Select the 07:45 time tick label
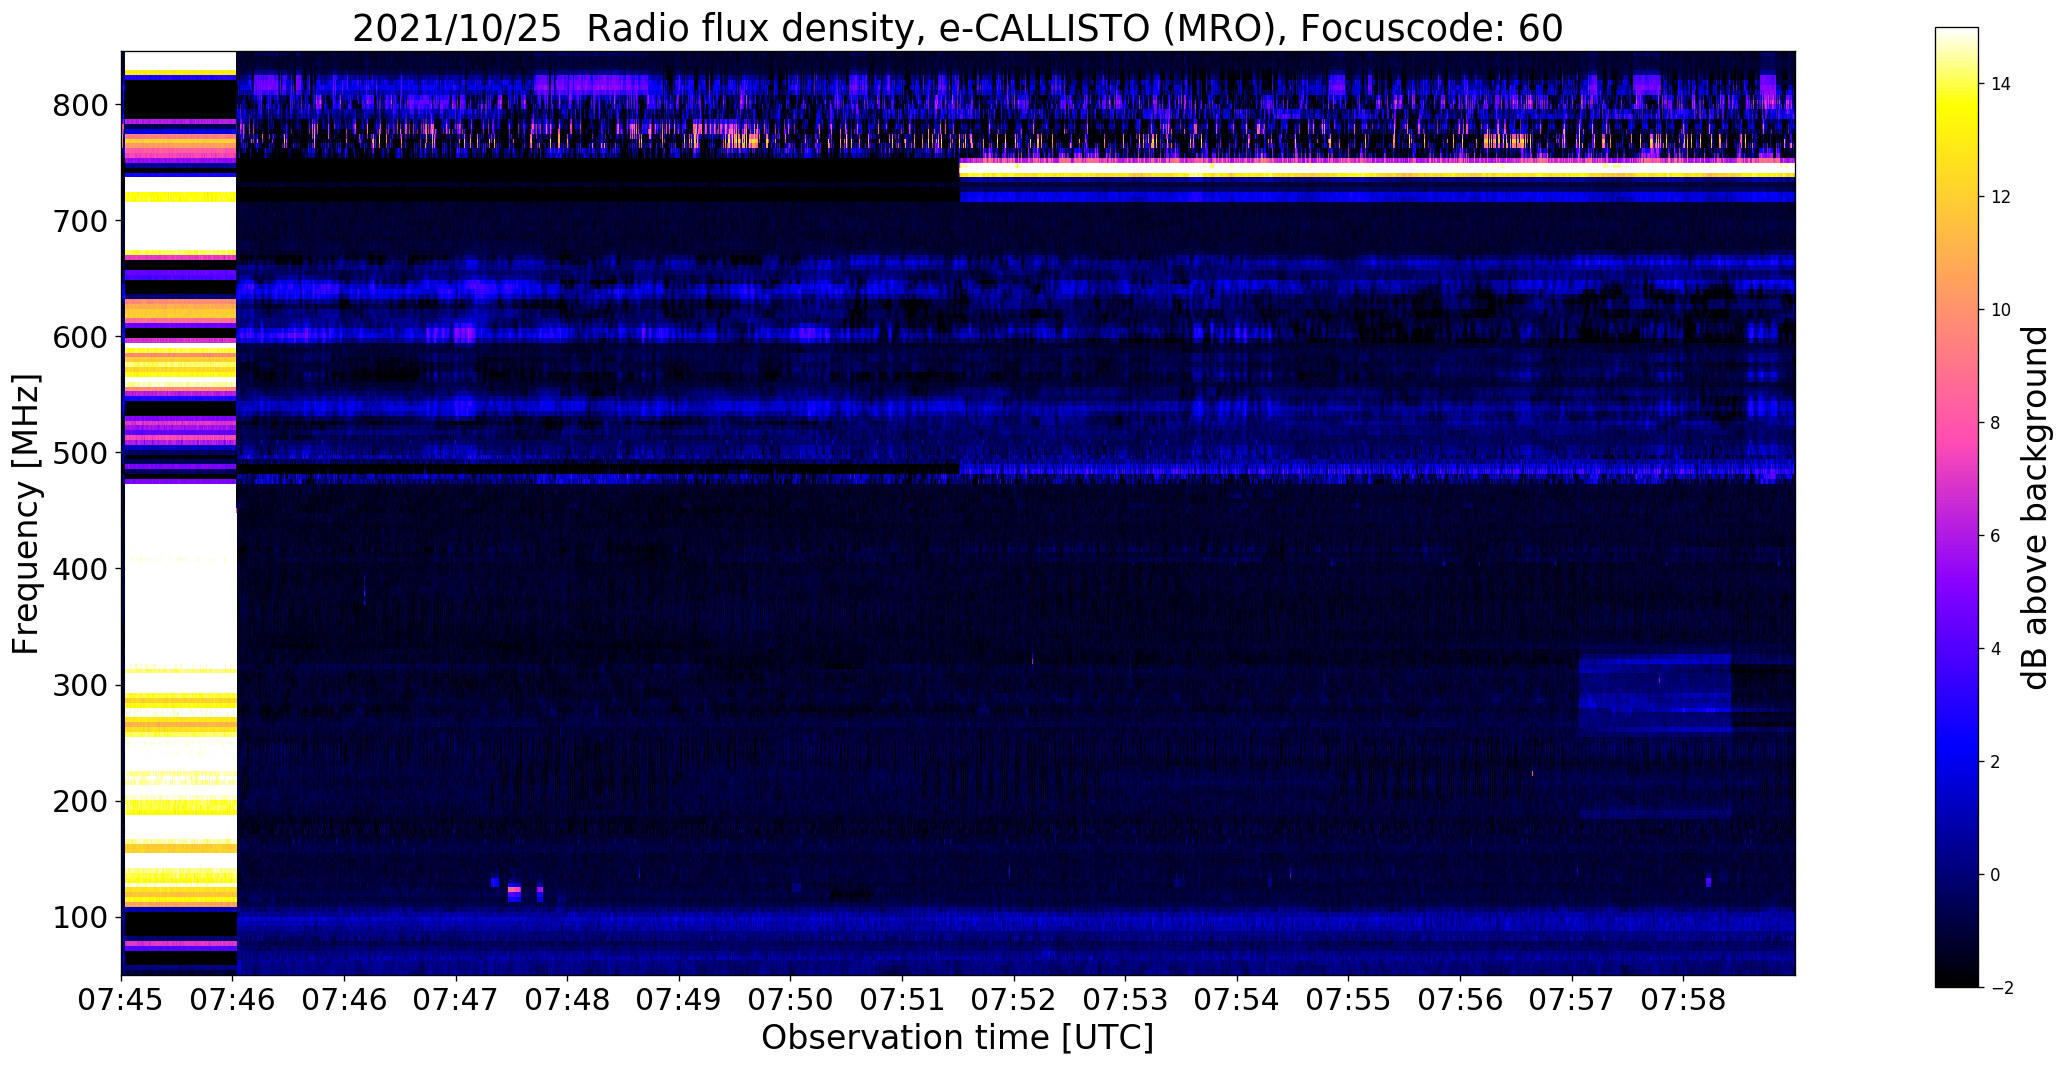2066x1067 pixels. click(x=122, y=1001)
